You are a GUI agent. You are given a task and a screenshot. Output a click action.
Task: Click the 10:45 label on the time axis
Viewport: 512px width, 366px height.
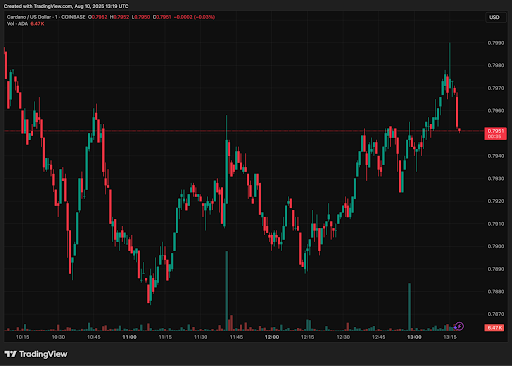[x=94, y=337]
